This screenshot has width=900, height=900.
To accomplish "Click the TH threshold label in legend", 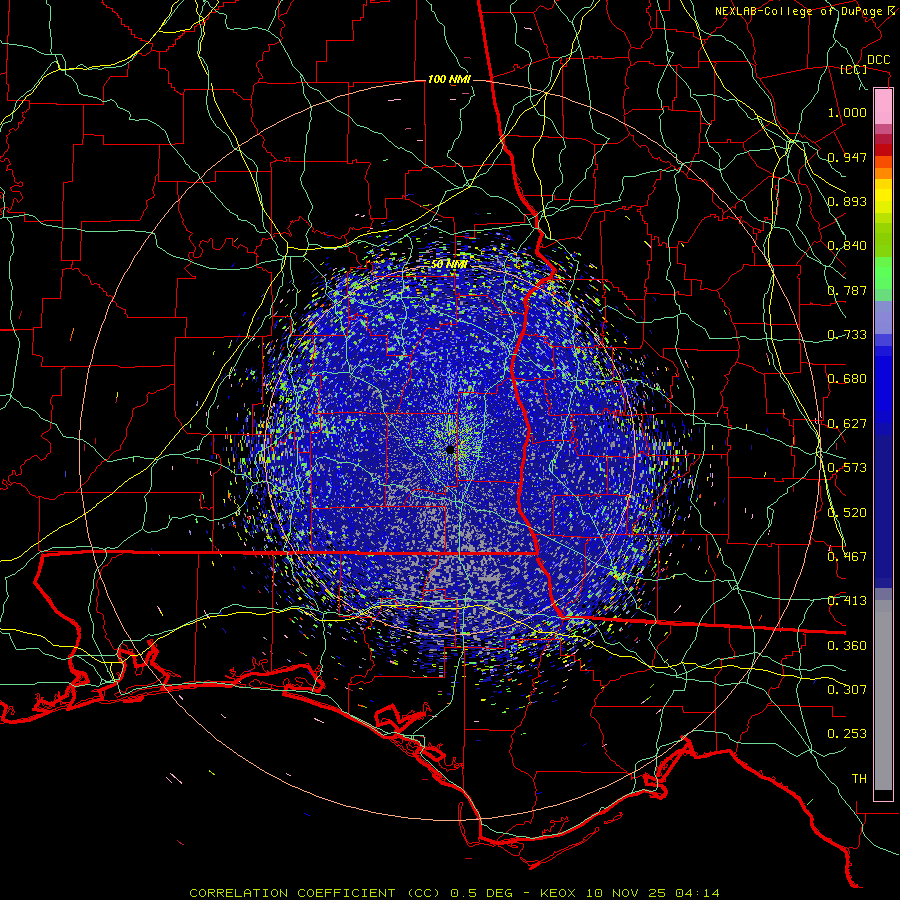I will click(859, 779).
